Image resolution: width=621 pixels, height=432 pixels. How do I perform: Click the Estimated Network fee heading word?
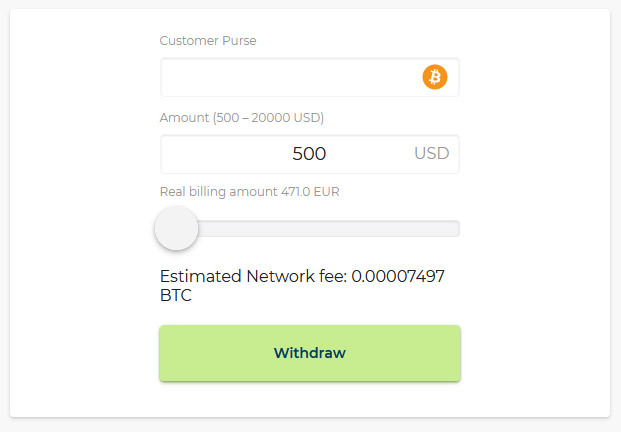pos(200,276)
